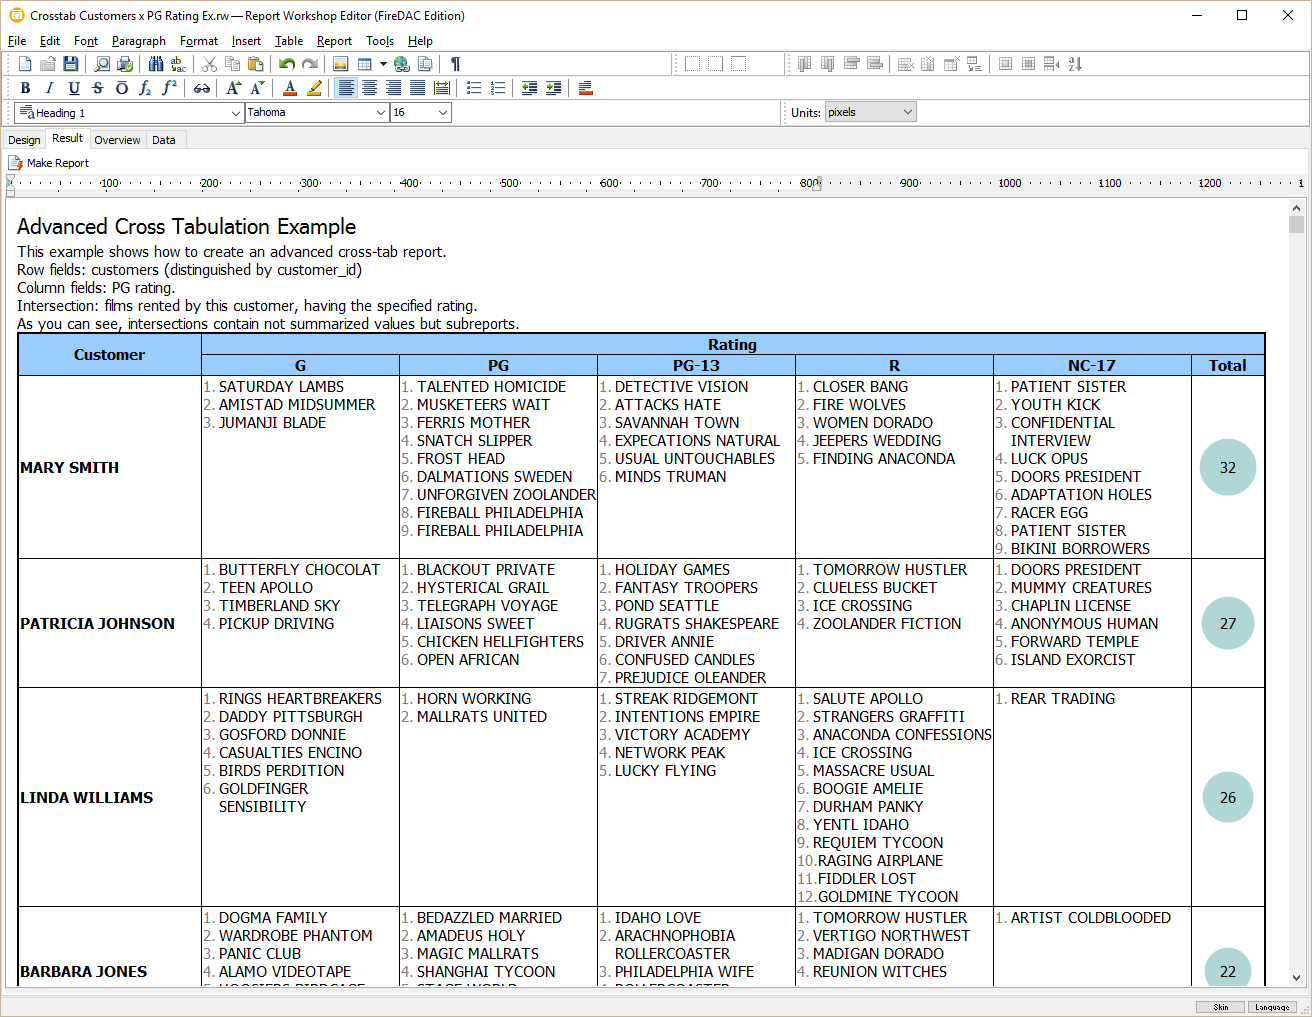This screenshot has width=1312, height=1017.
Task: Insert a picture using image icon
Action: pyautogui.click(x=341, y=64)
